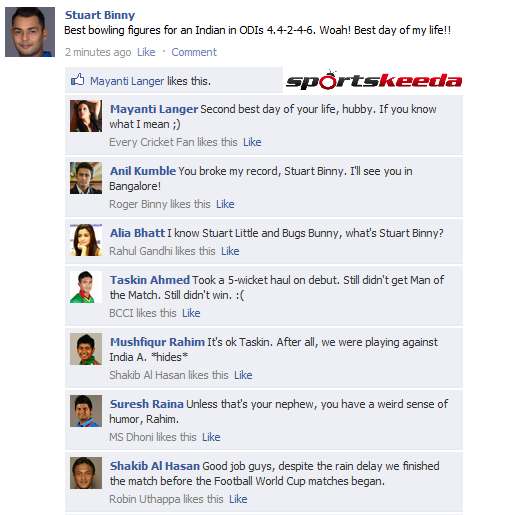
Task: Open Stuart Binny's profile picture
Action: tap(30, 32)
